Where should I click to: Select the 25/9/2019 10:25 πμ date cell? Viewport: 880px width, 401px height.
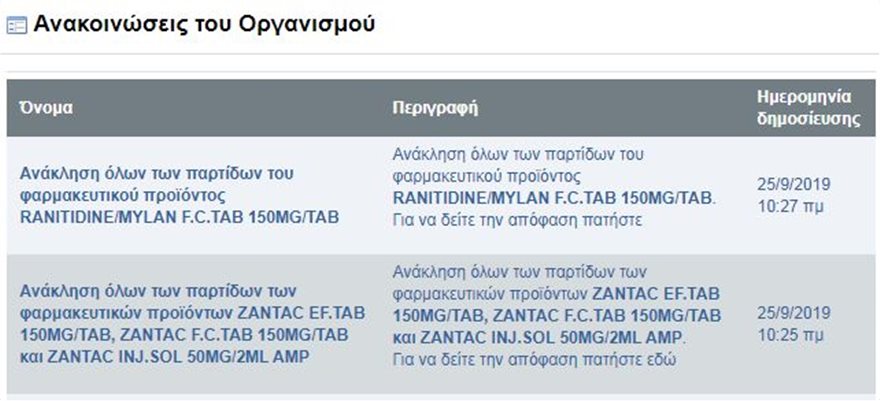click(793, 324)
